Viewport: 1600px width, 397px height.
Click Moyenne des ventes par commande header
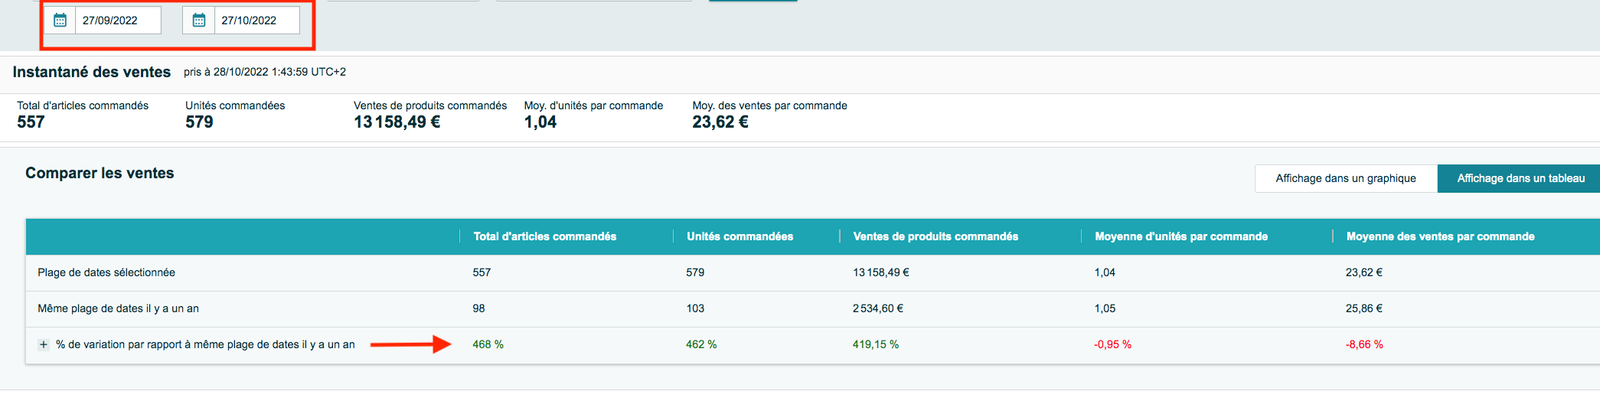pyautogui.click(x=1440, y=236)
